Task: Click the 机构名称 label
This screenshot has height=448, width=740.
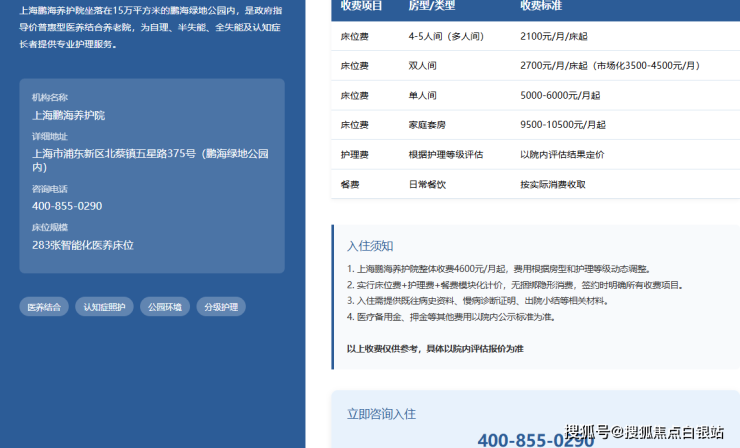Action: pyautogui.click(x=50, y=97)
